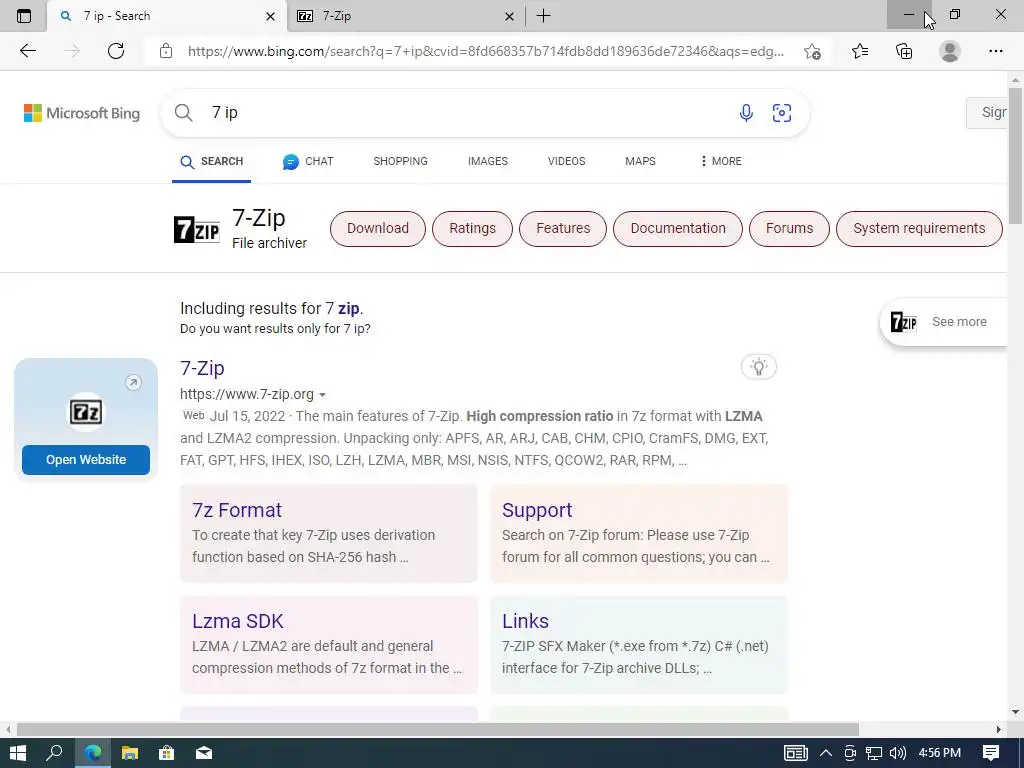This screenshot has width=1024, height=768.
Task: Start voice search with the microphone icon
Action: click(746, 113)
